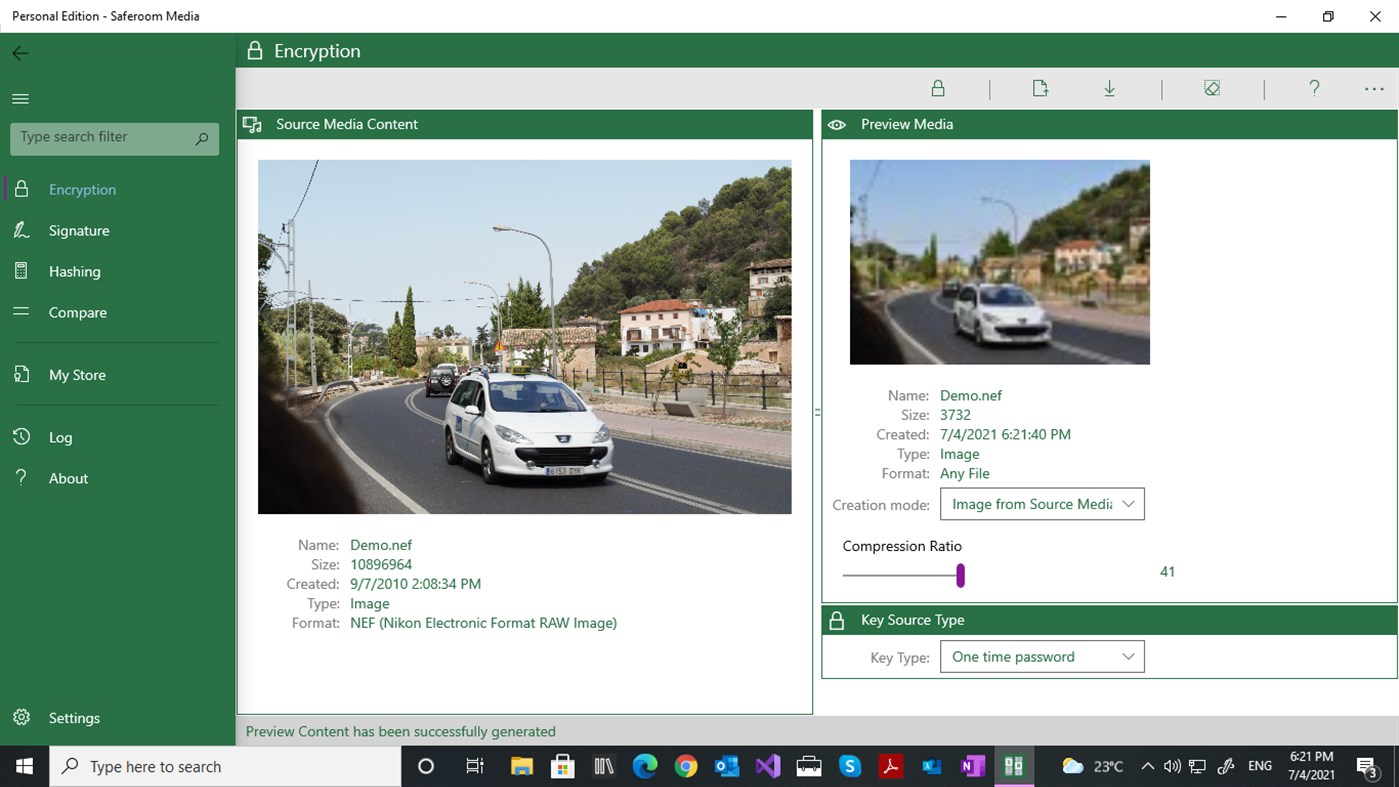Image resolution: width=1399 pixels, height=787 pixels.
Task: Open the Log page
Action: [21, 437]
